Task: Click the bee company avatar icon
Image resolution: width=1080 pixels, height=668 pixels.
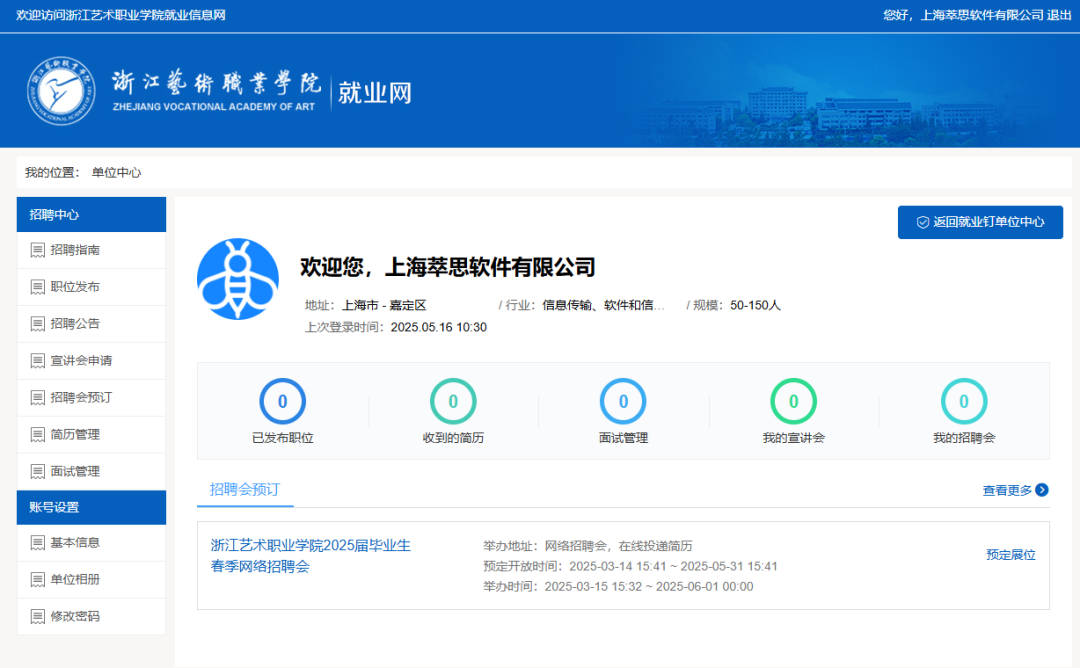Action: coord(238,279)
